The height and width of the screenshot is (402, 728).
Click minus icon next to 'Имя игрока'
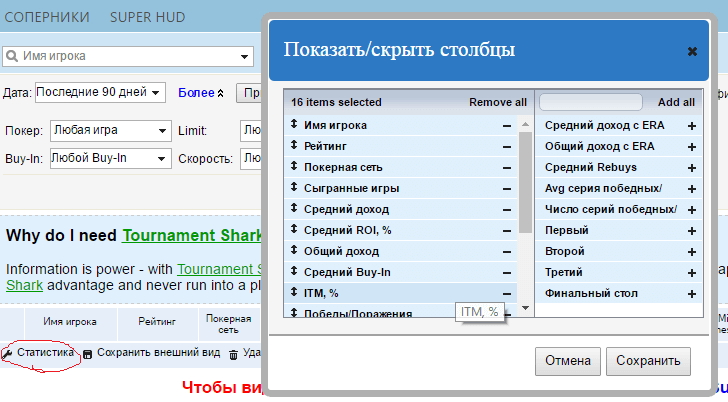pos(507,126)
